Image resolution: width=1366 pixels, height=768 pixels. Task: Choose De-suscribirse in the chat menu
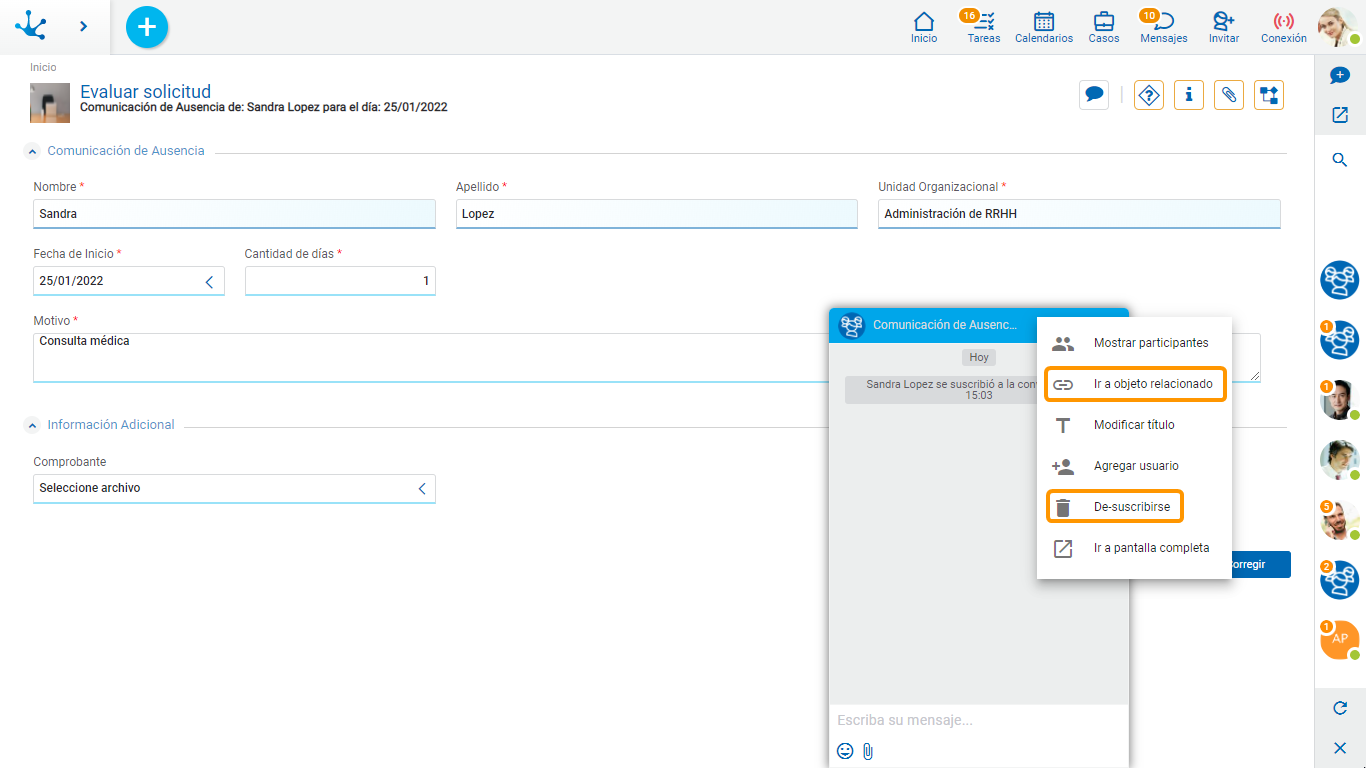tap(1131, 507)
